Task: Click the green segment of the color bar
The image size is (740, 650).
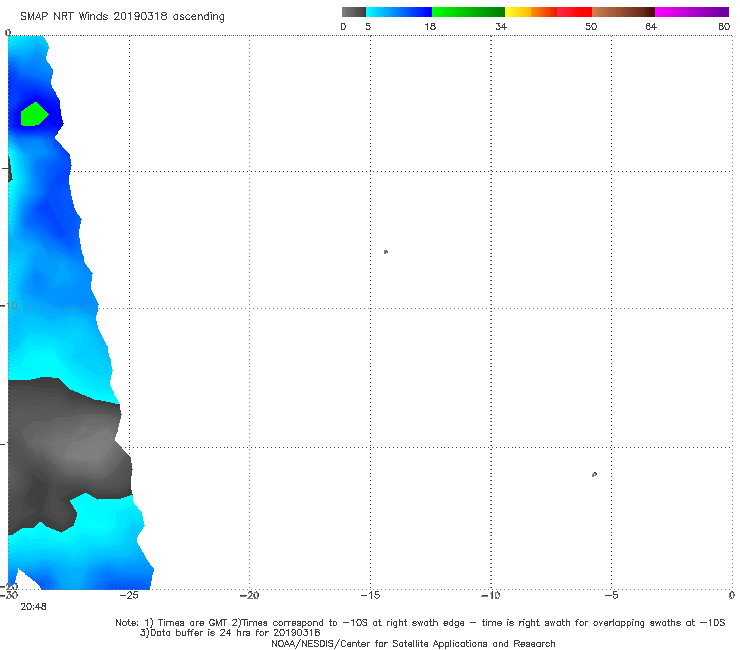Action: tap(469, 12)
